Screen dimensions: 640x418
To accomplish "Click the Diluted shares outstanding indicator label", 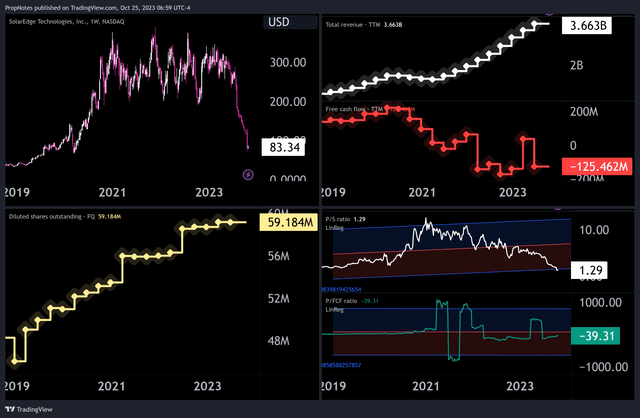I will [50, 215].
